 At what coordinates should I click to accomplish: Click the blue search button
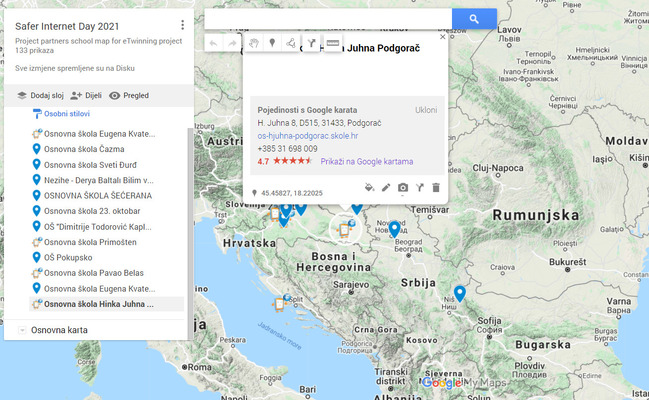point(474,19)
